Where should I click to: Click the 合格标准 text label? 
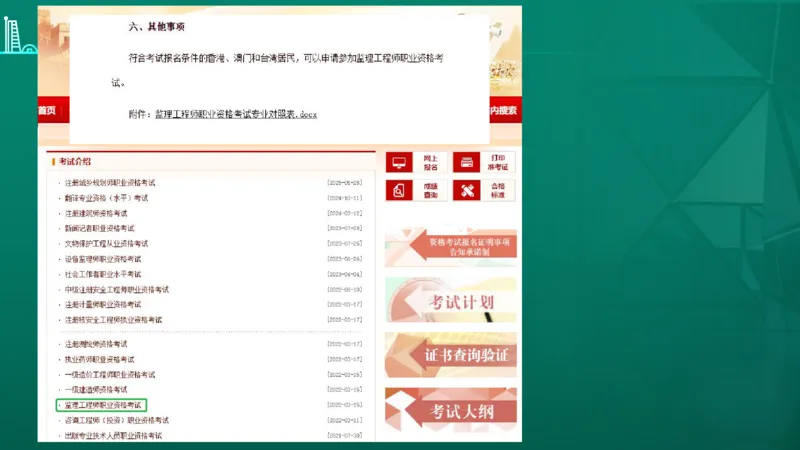pos(498,190)
